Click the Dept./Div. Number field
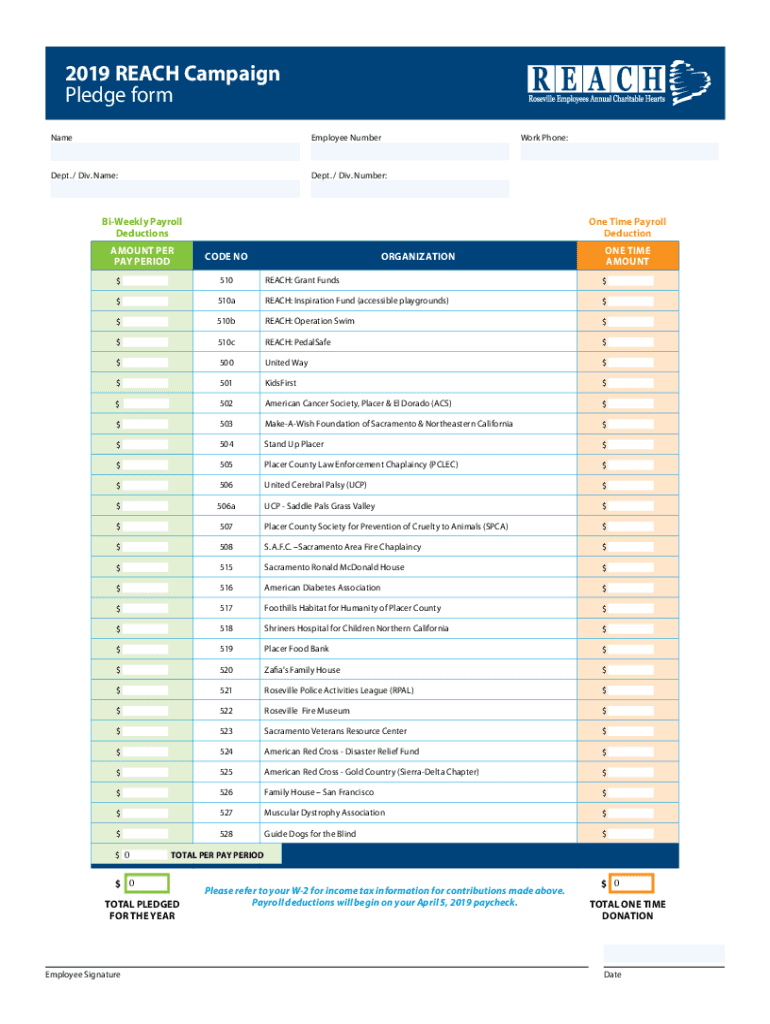 click(409, 189)
